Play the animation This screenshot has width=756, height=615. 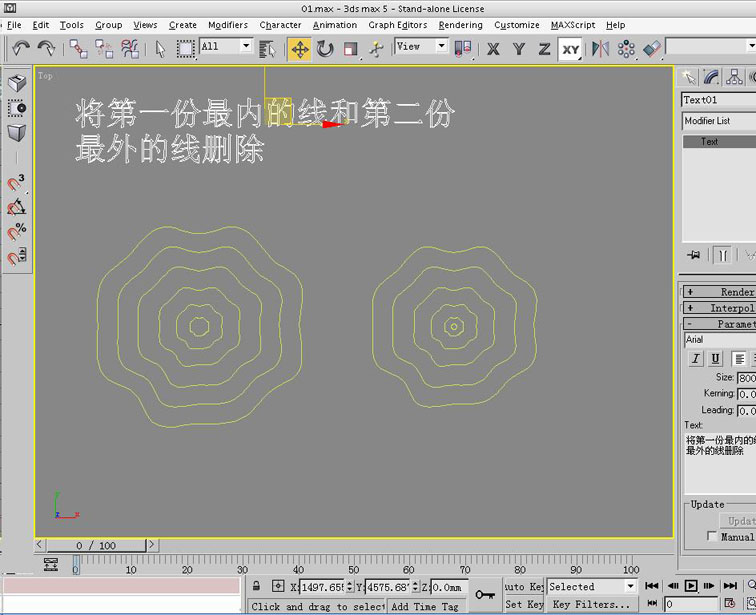point(691,586)
